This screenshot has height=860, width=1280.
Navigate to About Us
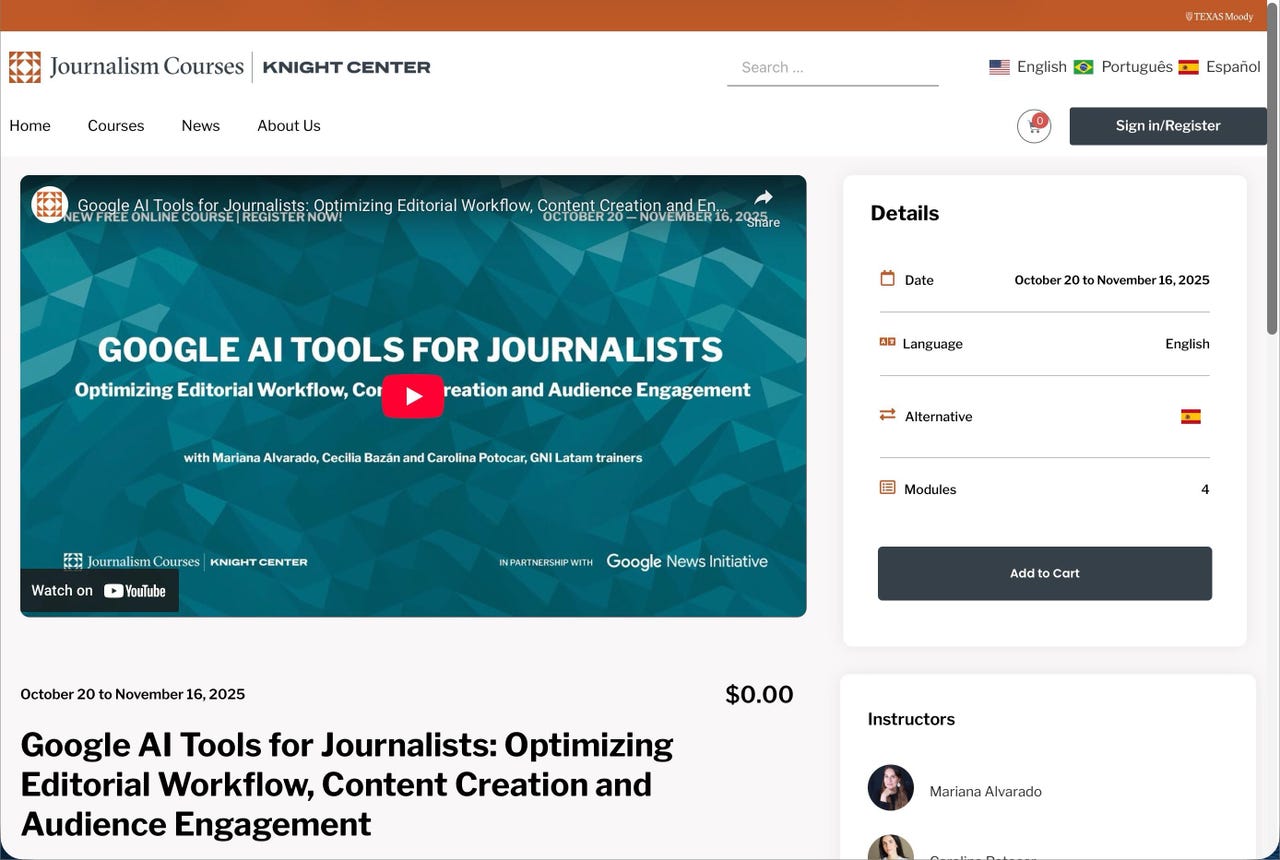coord(289,126)
